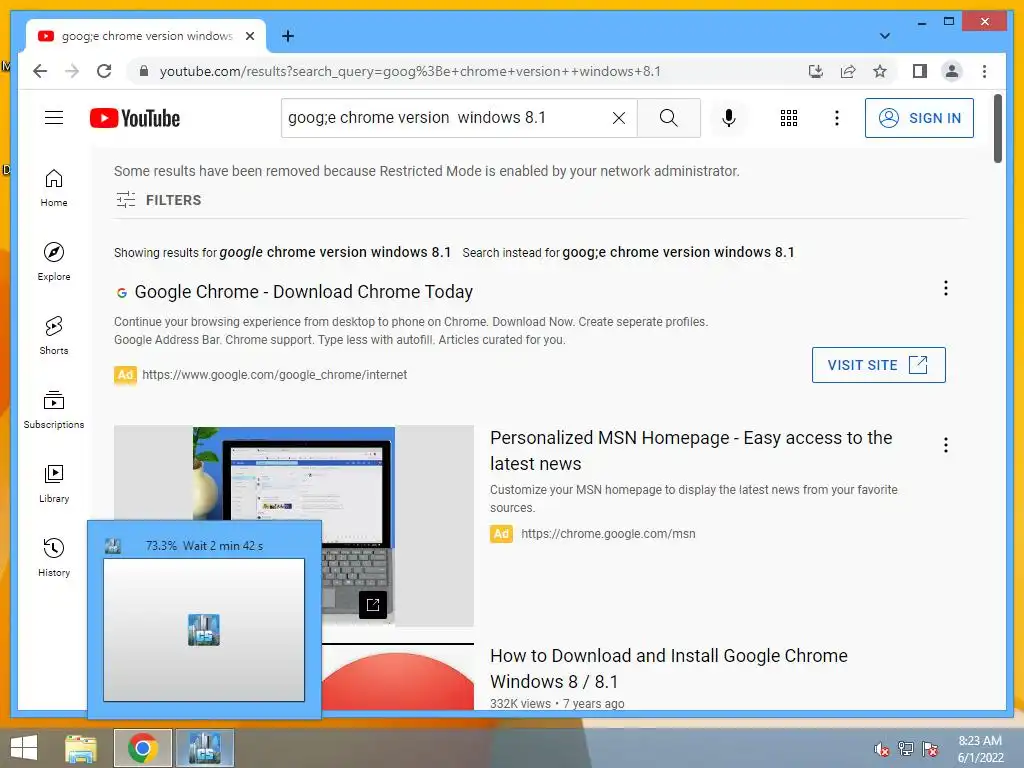Open Explore in the sidebar
Screen dimensions: 1024x768
click(x=54, y=262)
